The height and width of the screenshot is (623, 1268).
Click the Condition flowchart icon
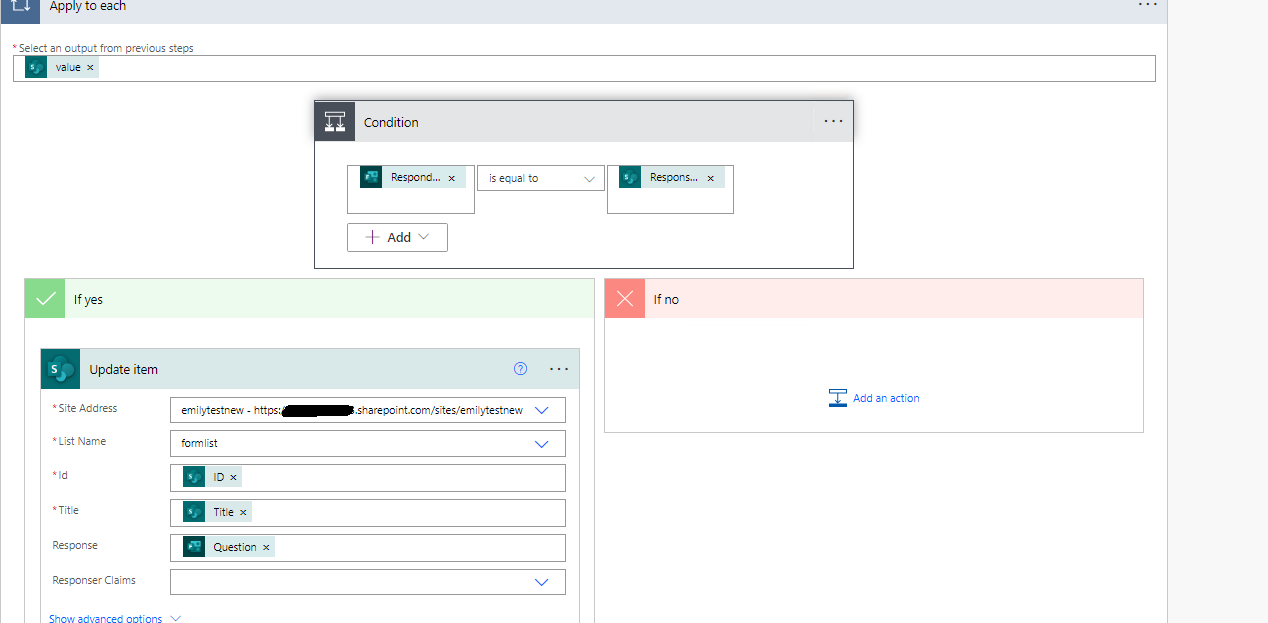pos(335,121)
